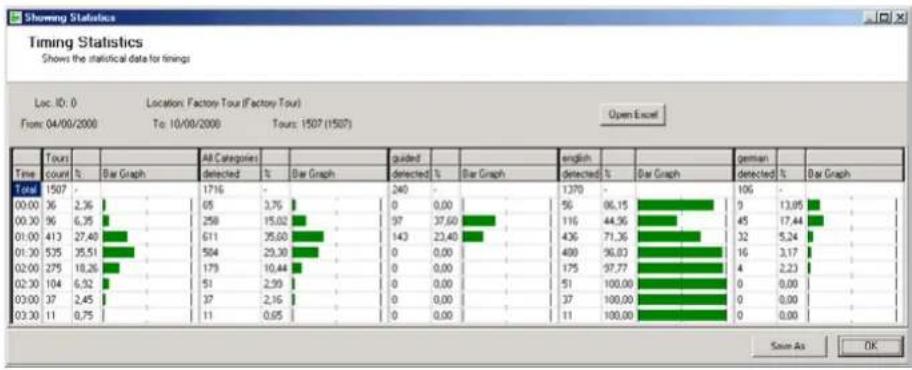Click the All Categories group header
912x370 pixels.
pyautogui.click(x=229, y=158)
